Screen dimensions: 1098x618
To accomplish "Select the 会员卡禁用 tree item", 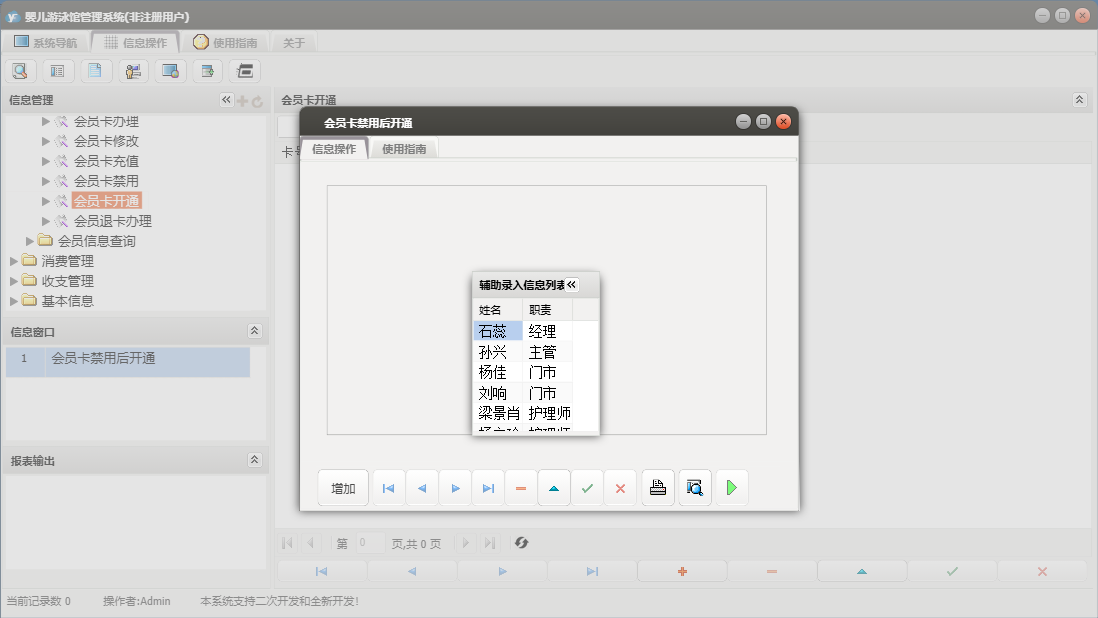I will [x=105, y=181].
